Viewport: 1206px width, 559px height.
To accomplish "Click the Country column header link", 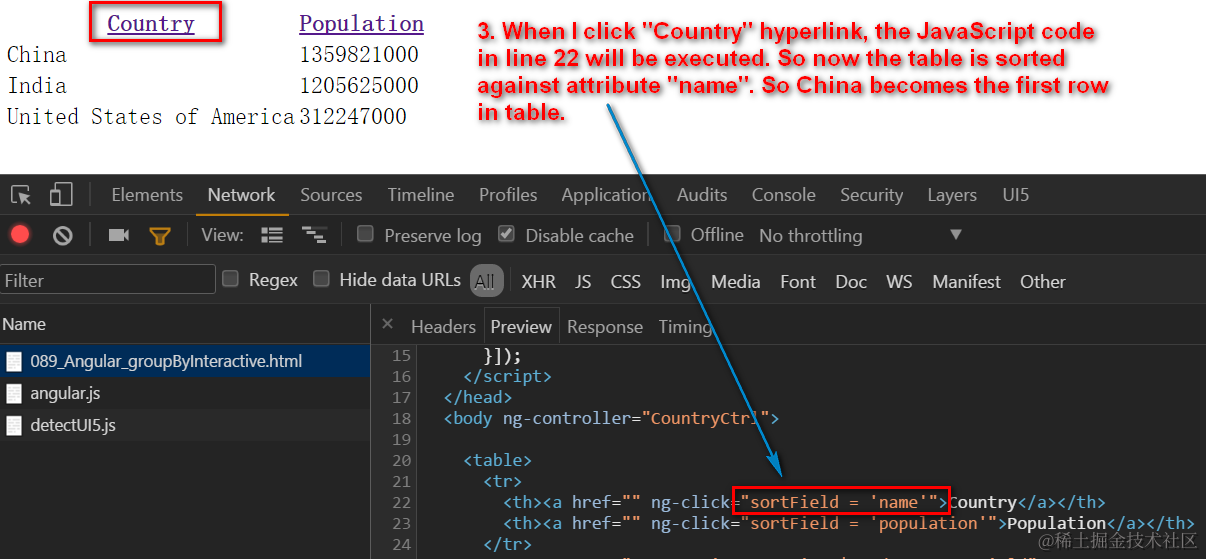I will (x=151, y=23).
